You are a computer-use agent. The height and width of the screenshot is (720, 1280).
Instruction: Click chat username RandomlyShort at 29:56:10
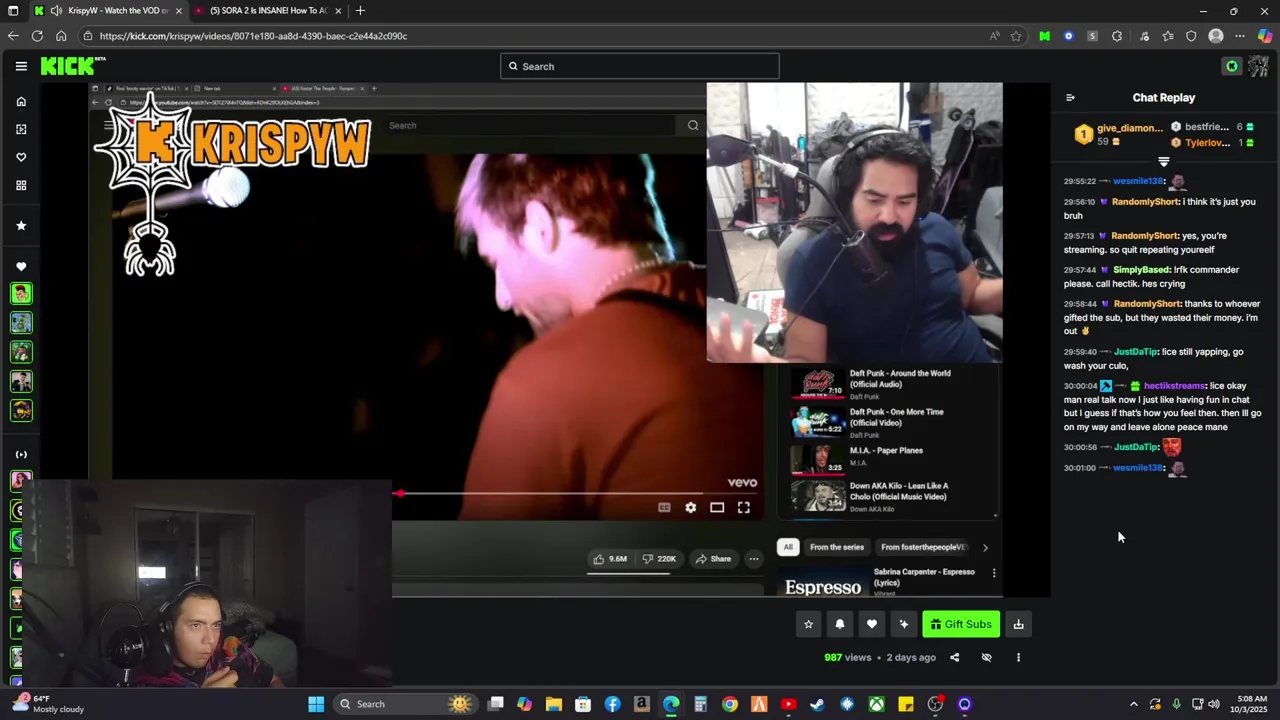coord(1145,202)
